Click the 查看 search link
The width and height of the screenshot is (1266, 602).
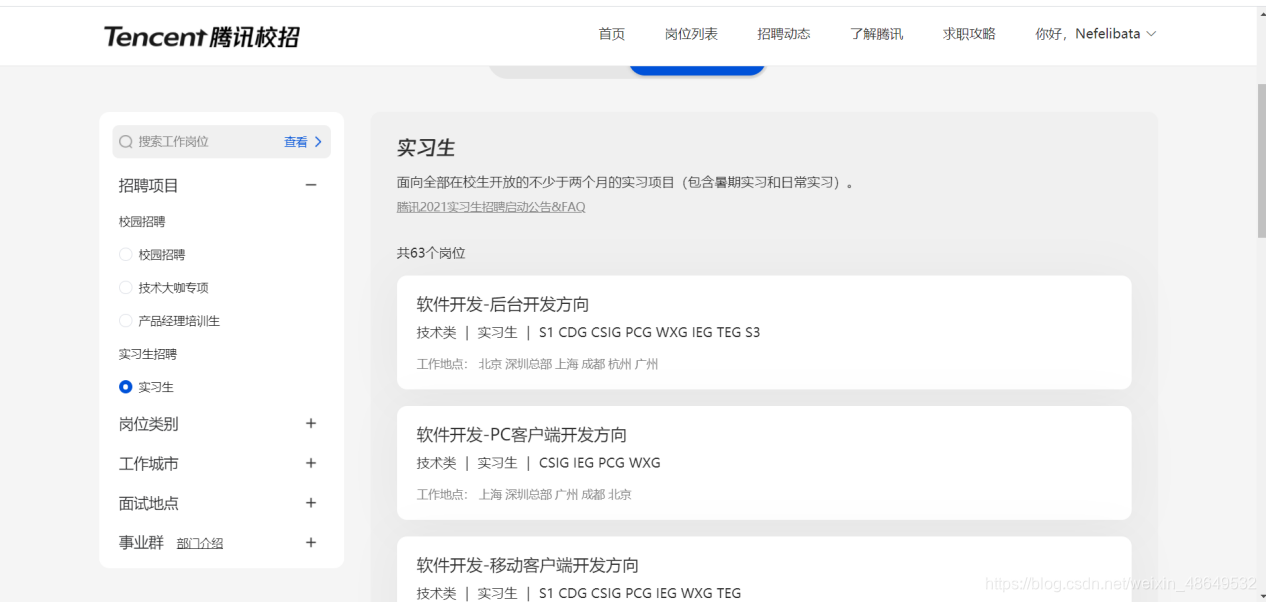(296, 142)
